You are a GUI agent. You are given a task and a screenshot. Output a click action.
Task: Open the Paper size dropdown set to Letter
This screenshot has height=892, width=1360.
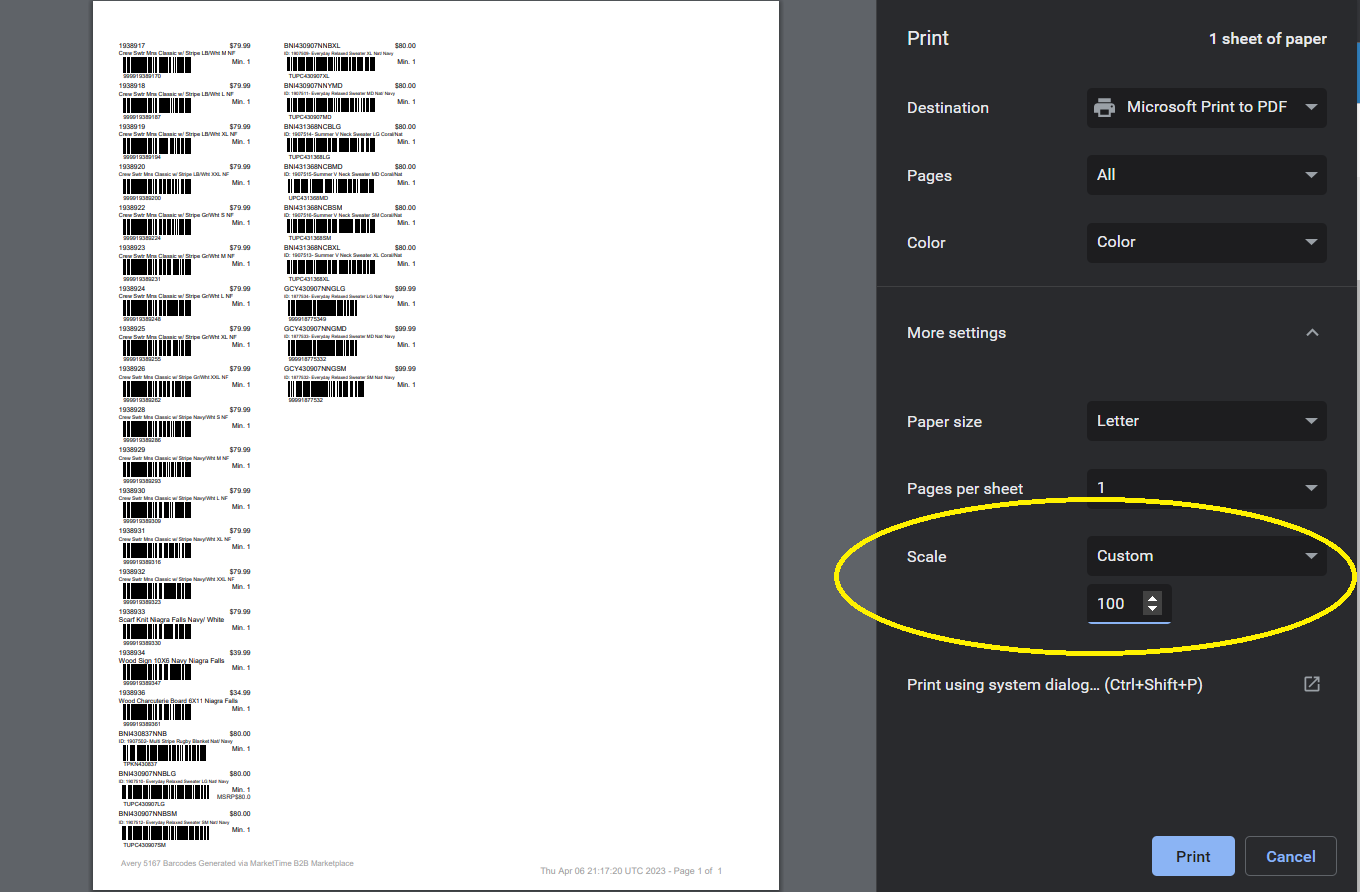1206,421
